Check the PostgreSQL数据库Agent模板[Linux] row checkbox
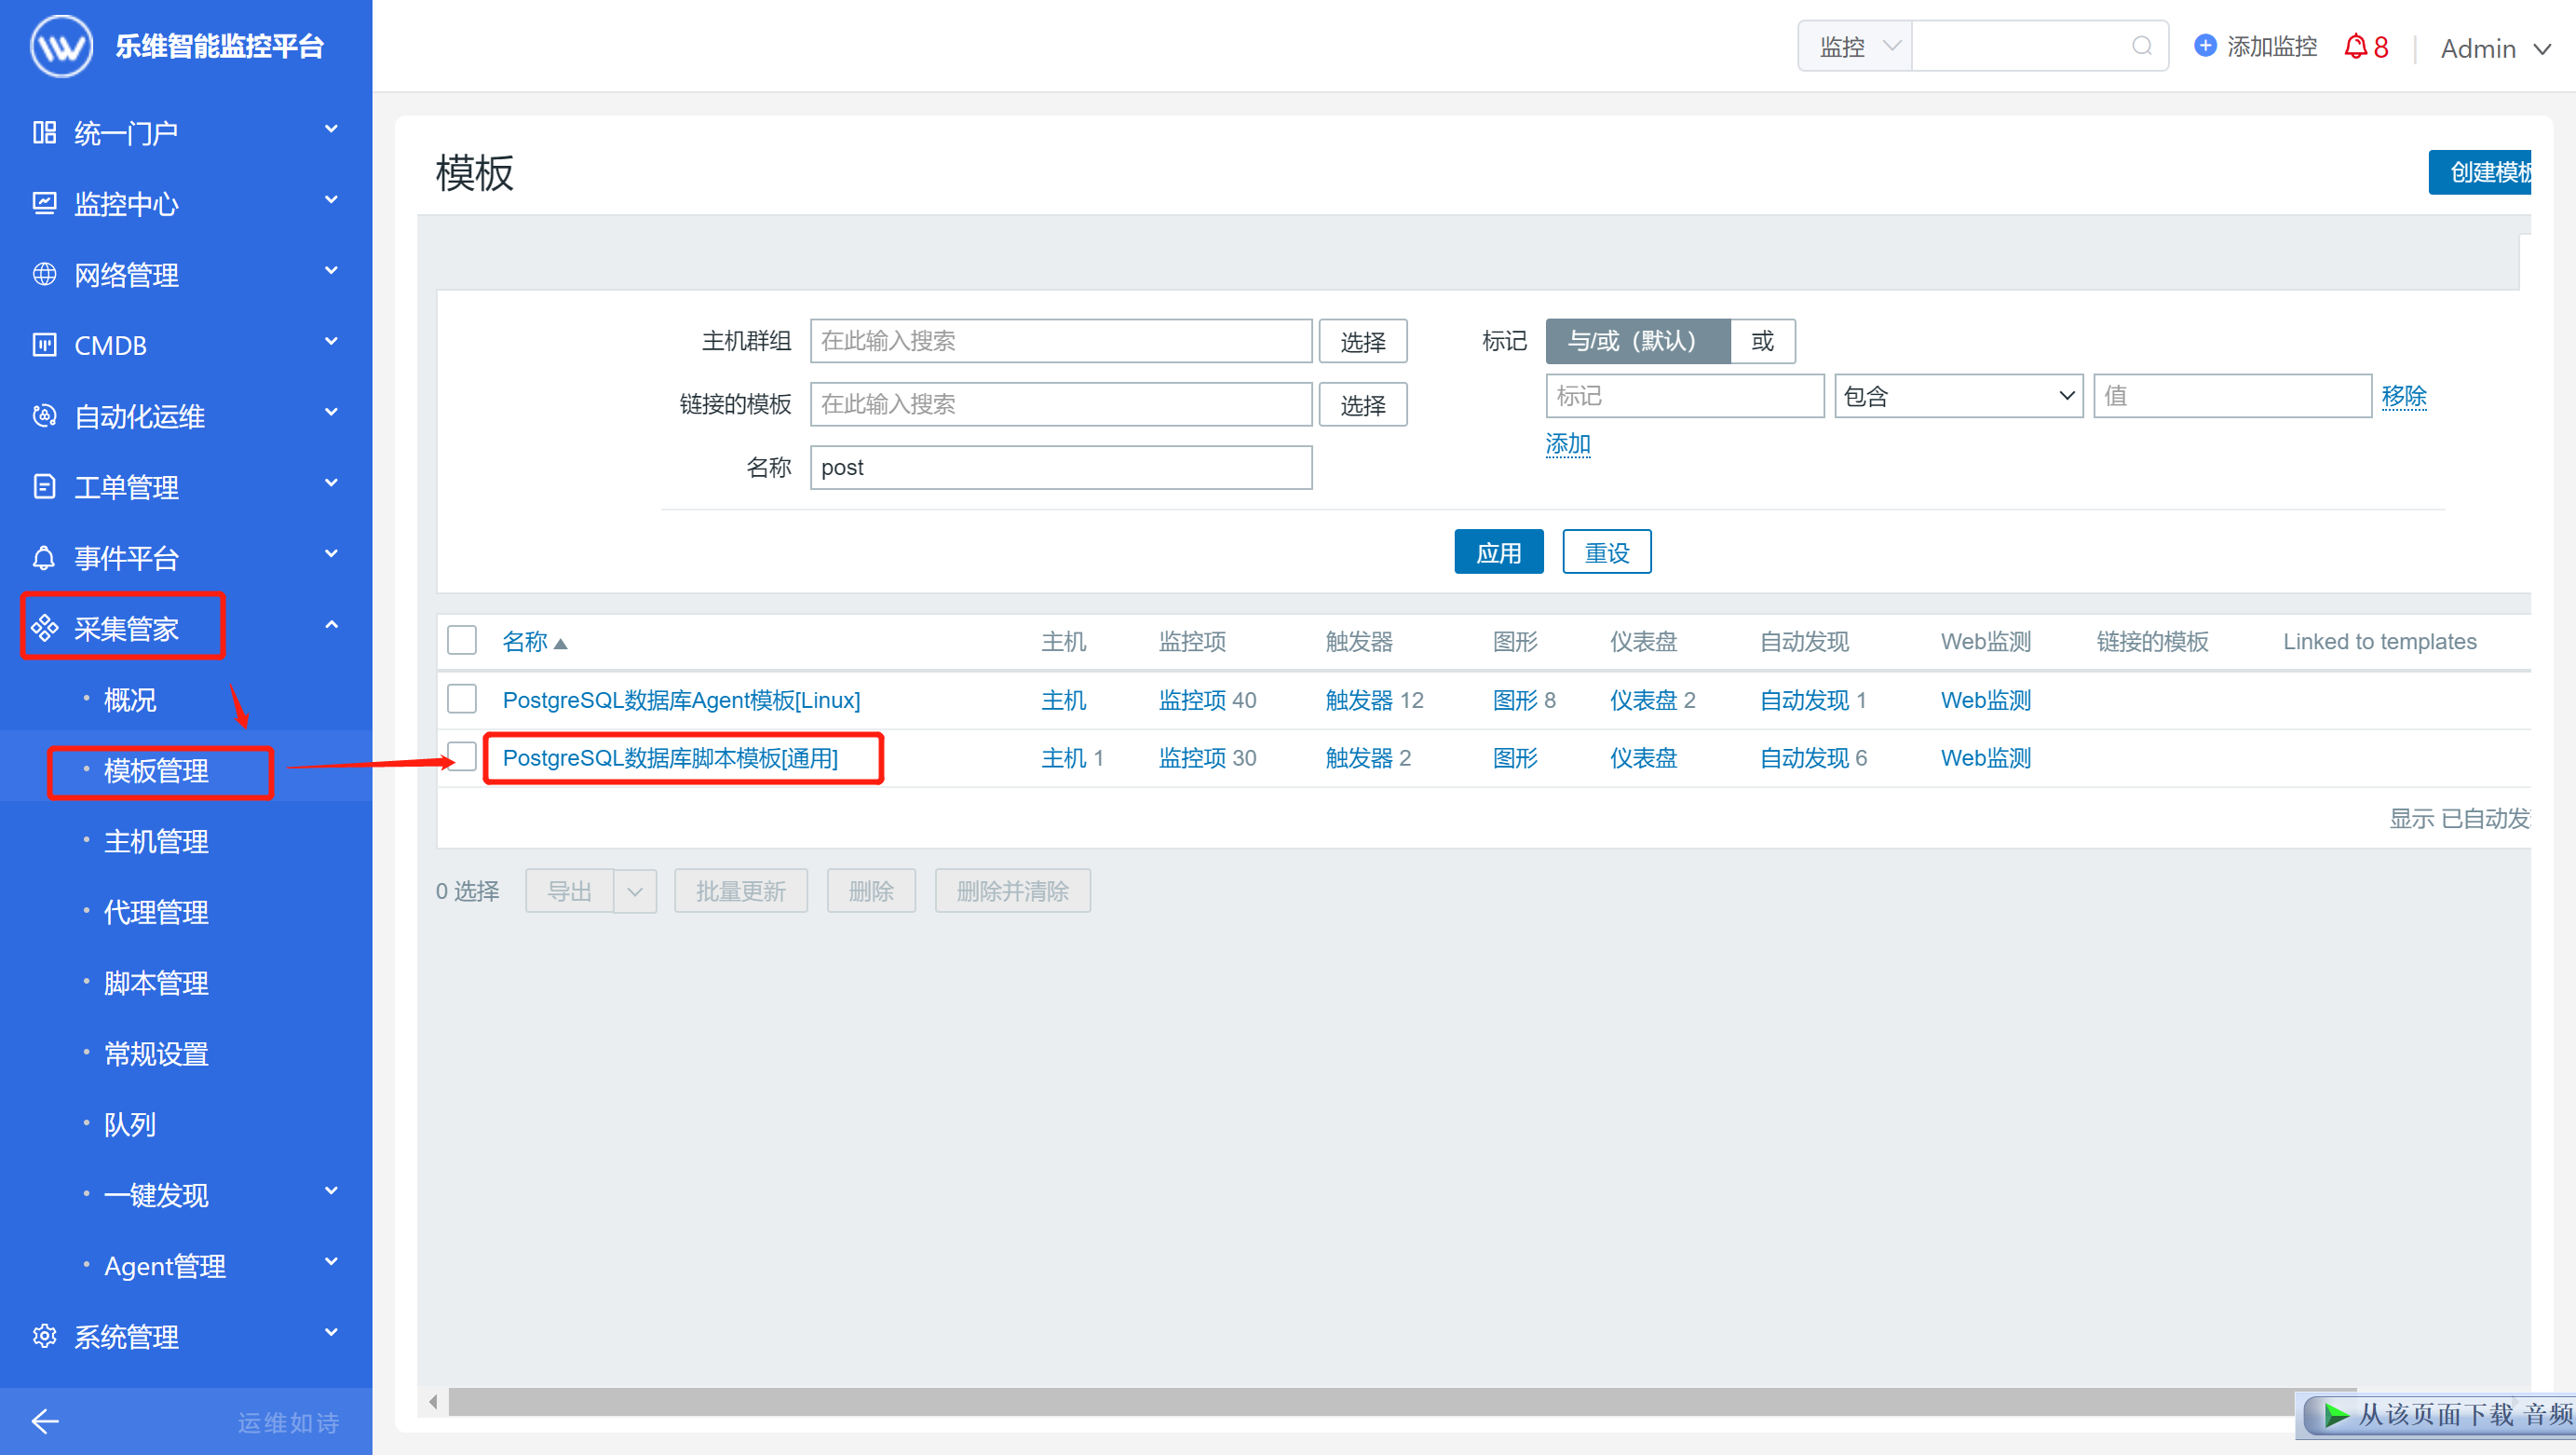Screen dimensions: 2576x1455 pos(462,698)
